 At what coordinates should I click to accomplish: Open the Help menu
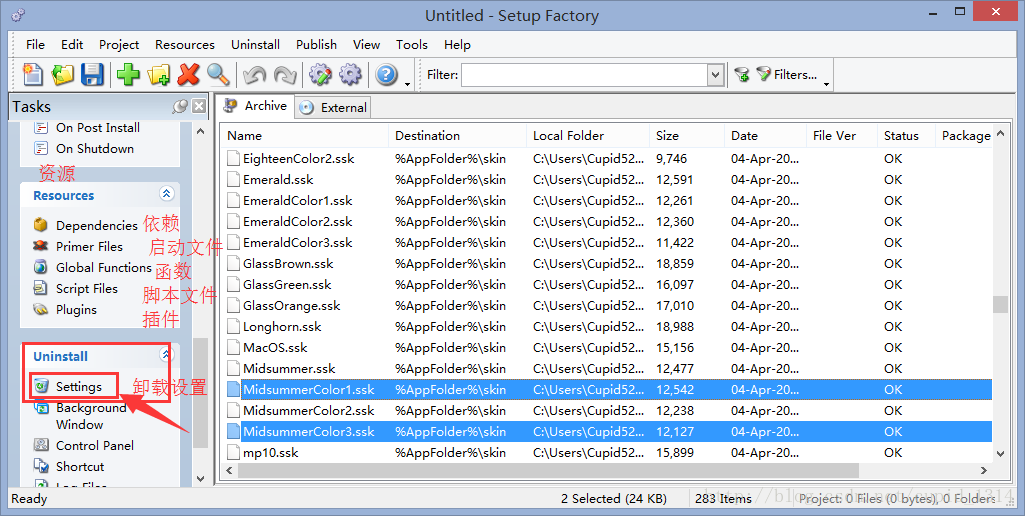coord(457,44)
